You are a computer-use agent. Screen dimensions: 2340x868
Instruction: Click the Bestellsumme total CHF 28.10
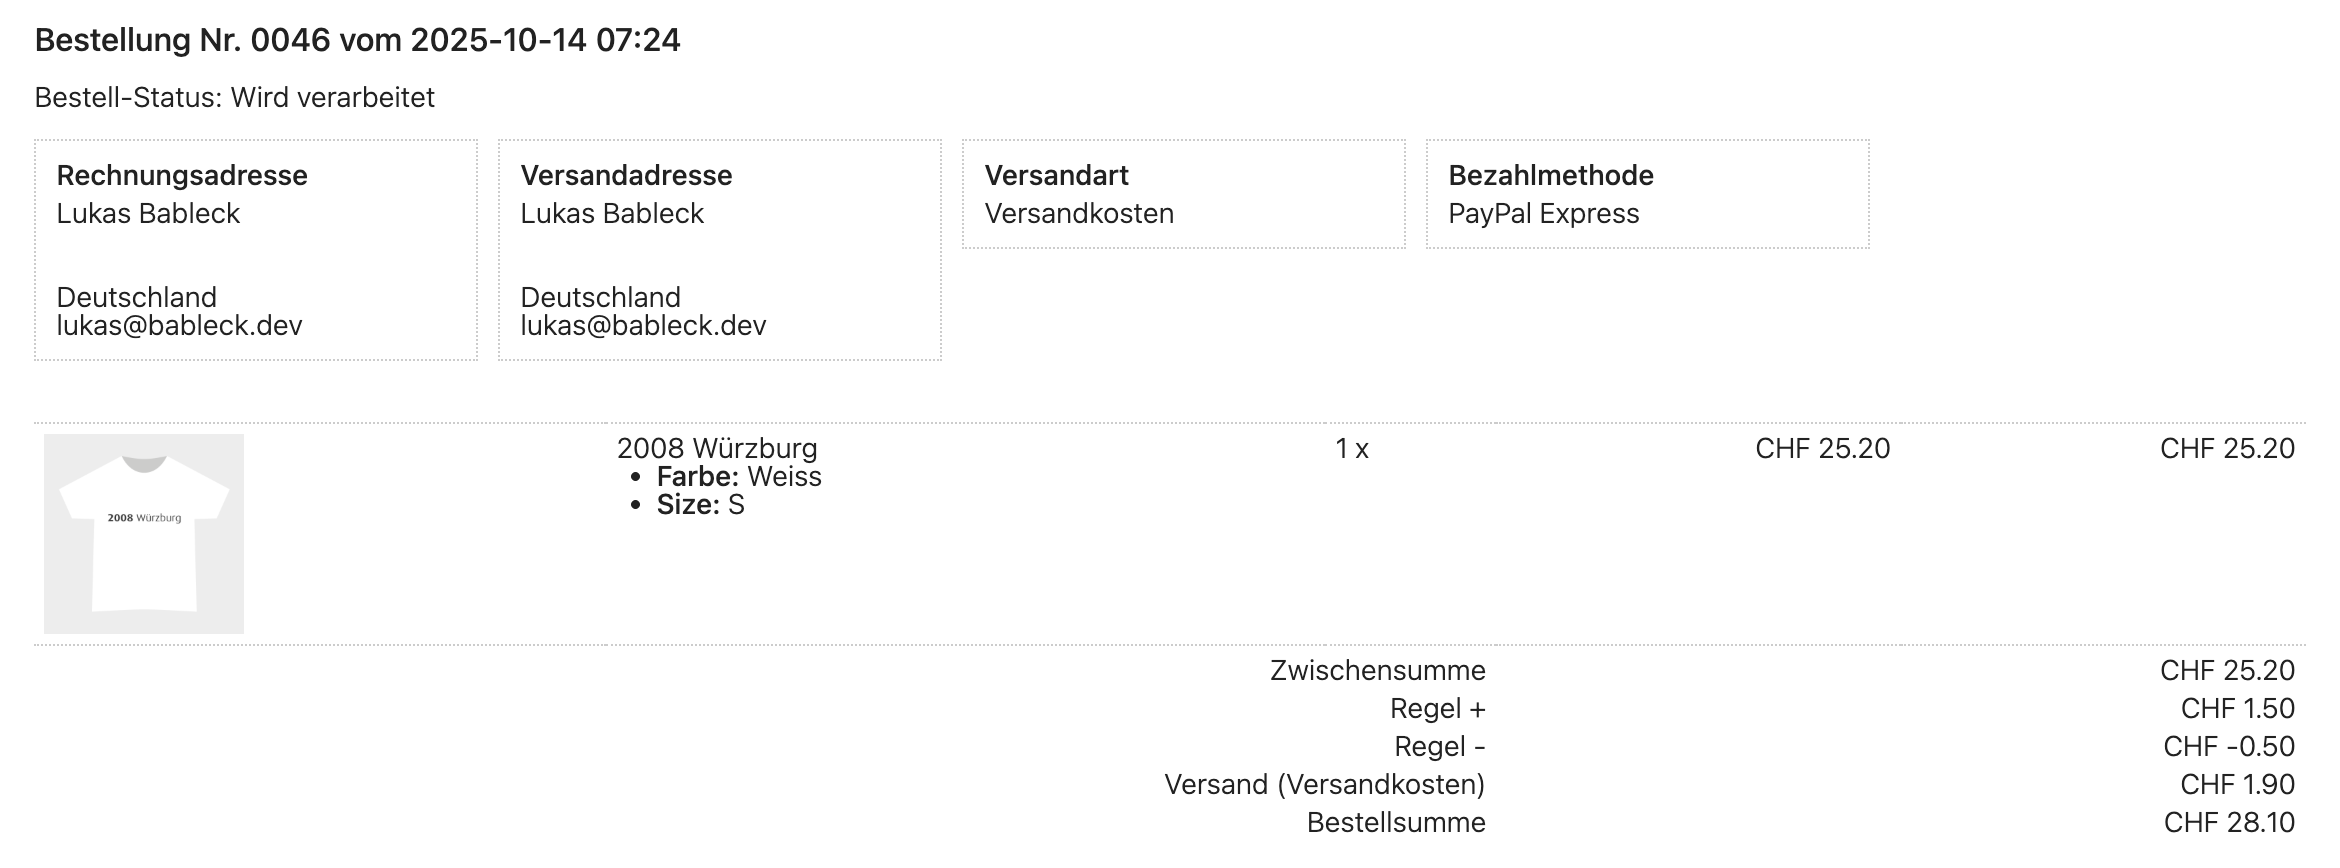point(2228,823)
